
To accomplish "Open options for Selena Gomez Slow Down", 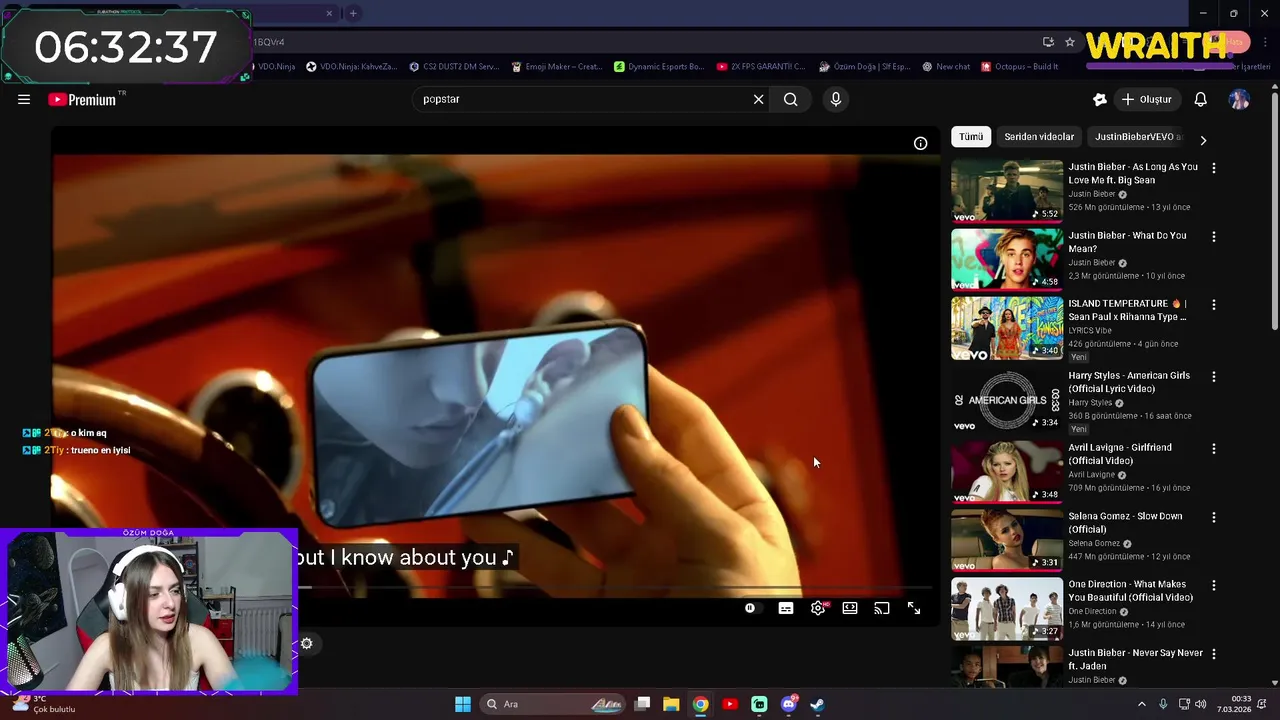I will click(1214, 517).
